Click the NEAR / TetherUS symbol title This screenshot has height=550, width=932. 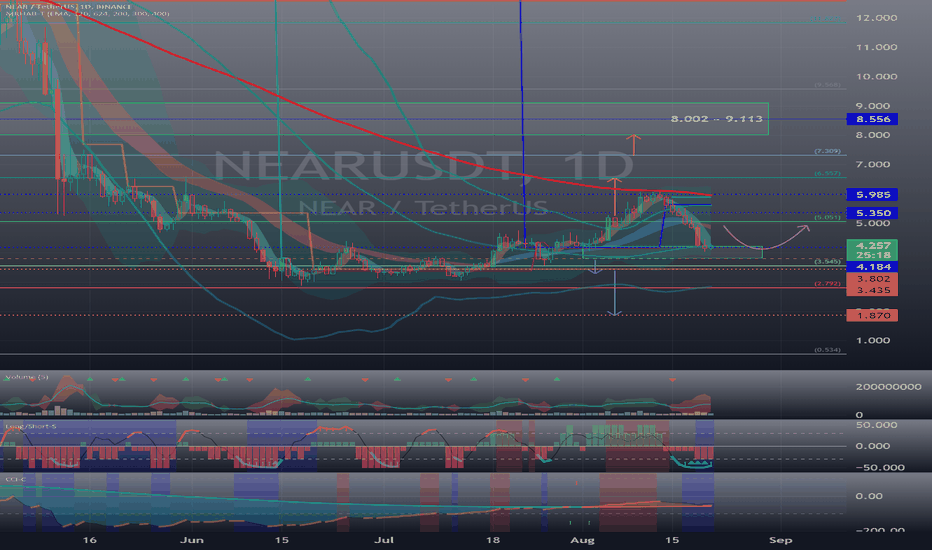coord(68,6)
